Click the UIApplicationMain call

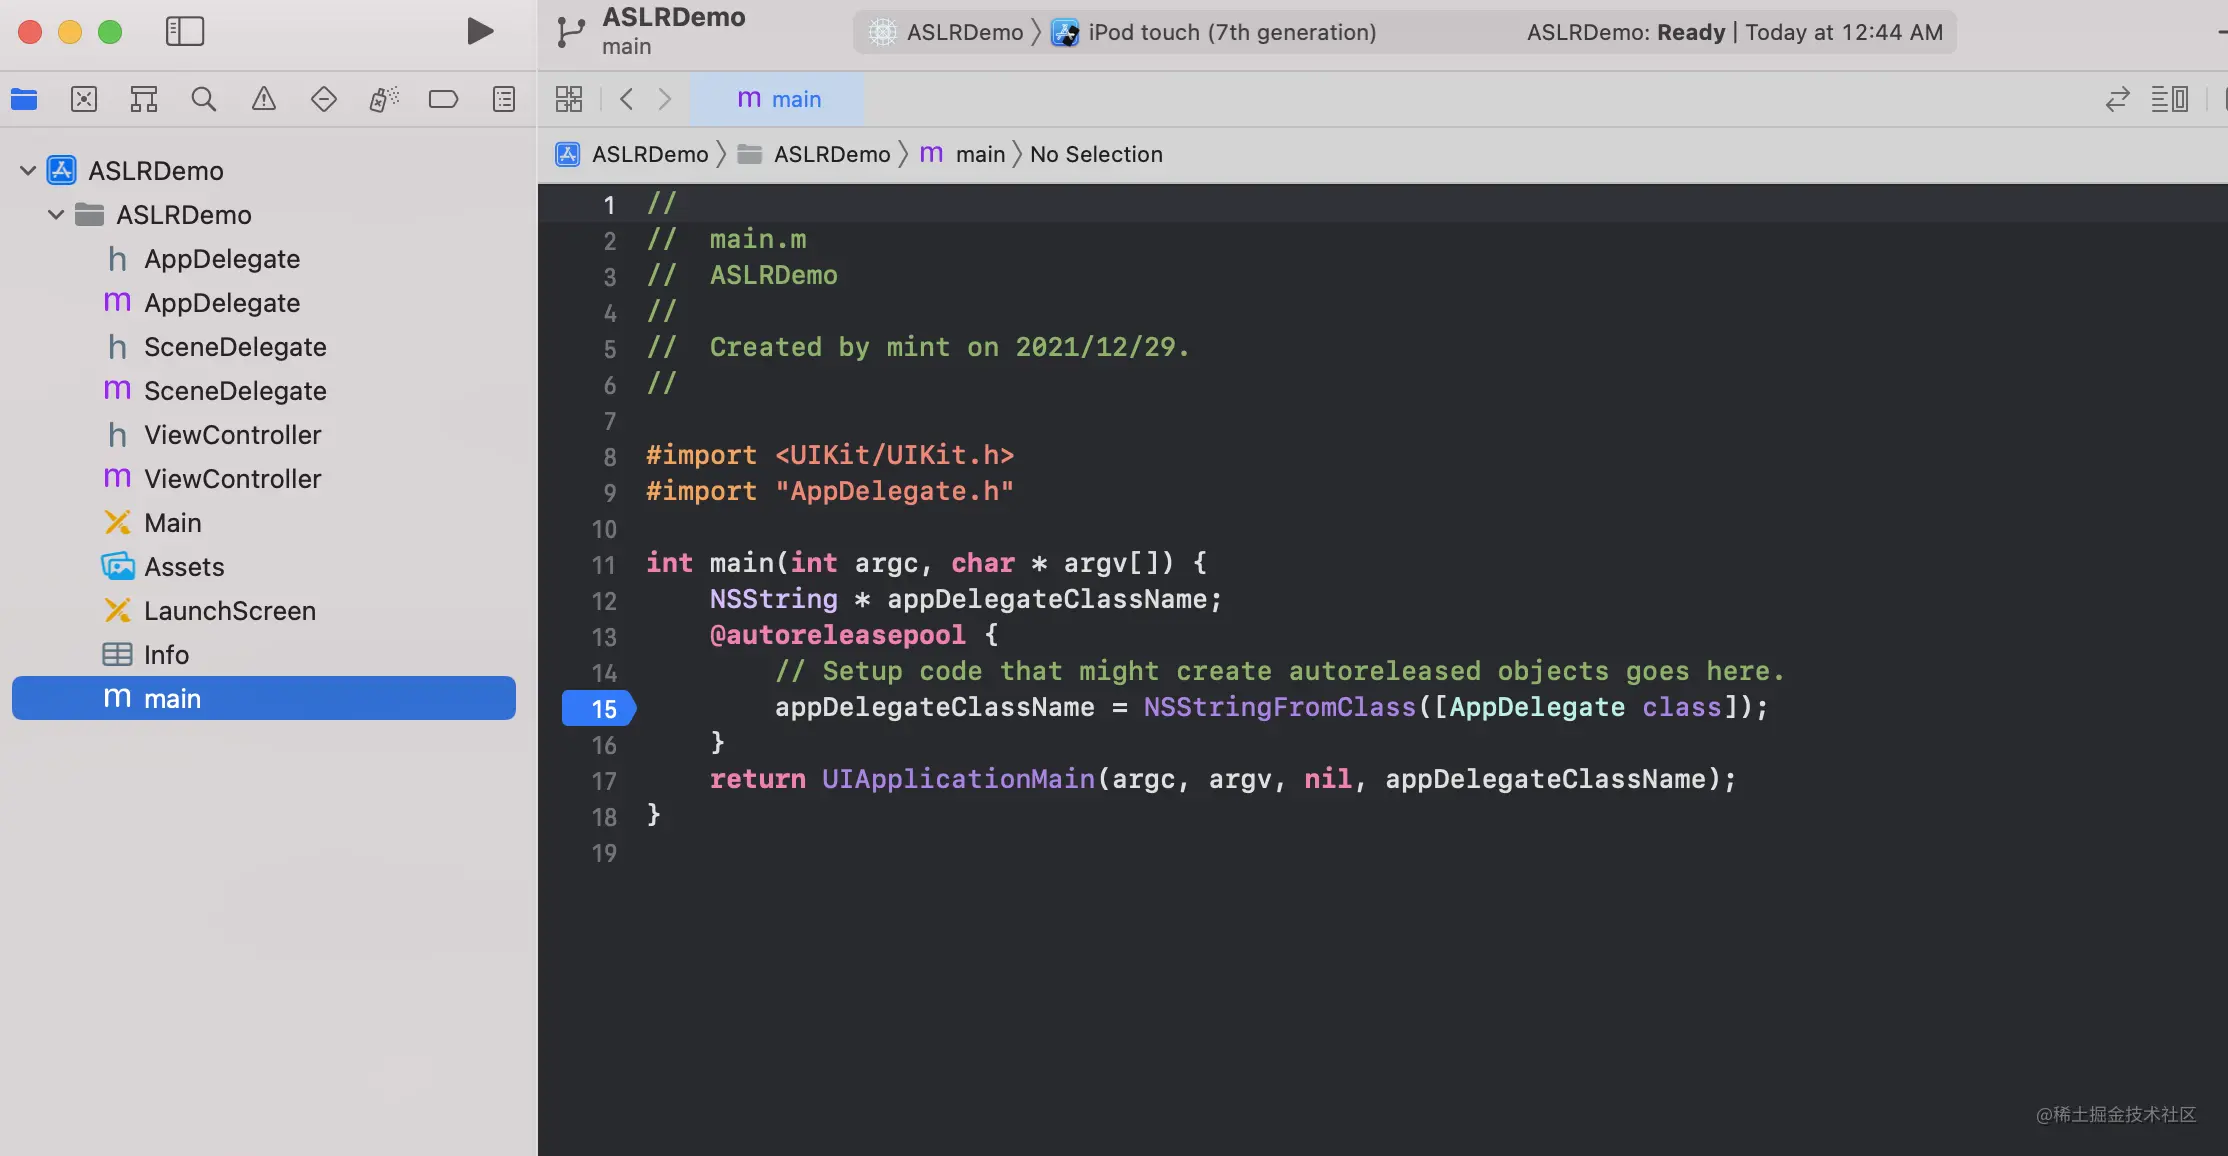[958, 779]
